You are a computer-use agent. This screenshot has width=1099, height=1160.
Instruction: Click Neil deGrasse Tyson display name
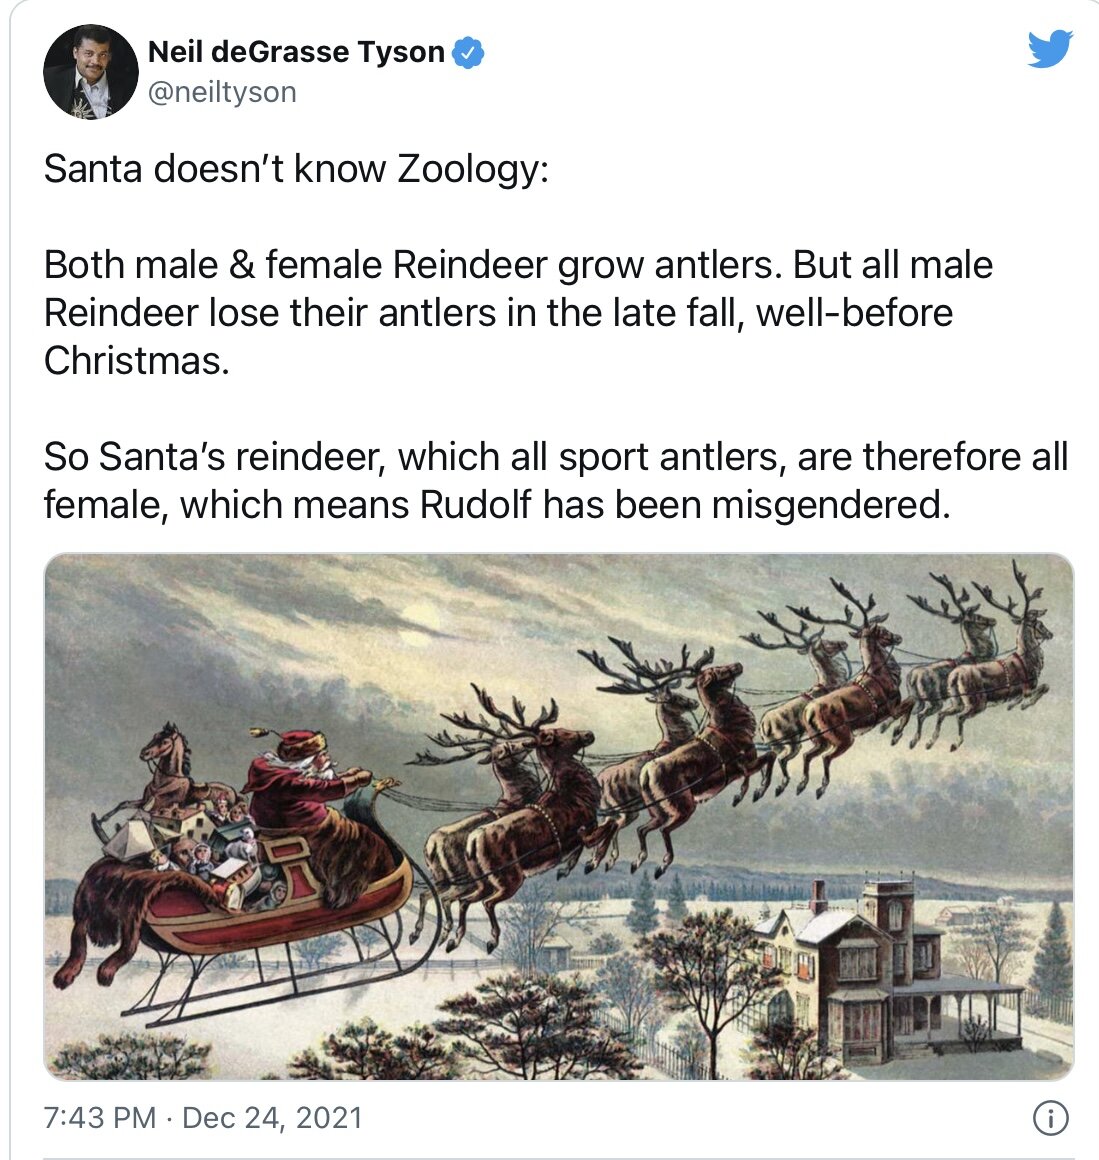click(x=296, y=52)
